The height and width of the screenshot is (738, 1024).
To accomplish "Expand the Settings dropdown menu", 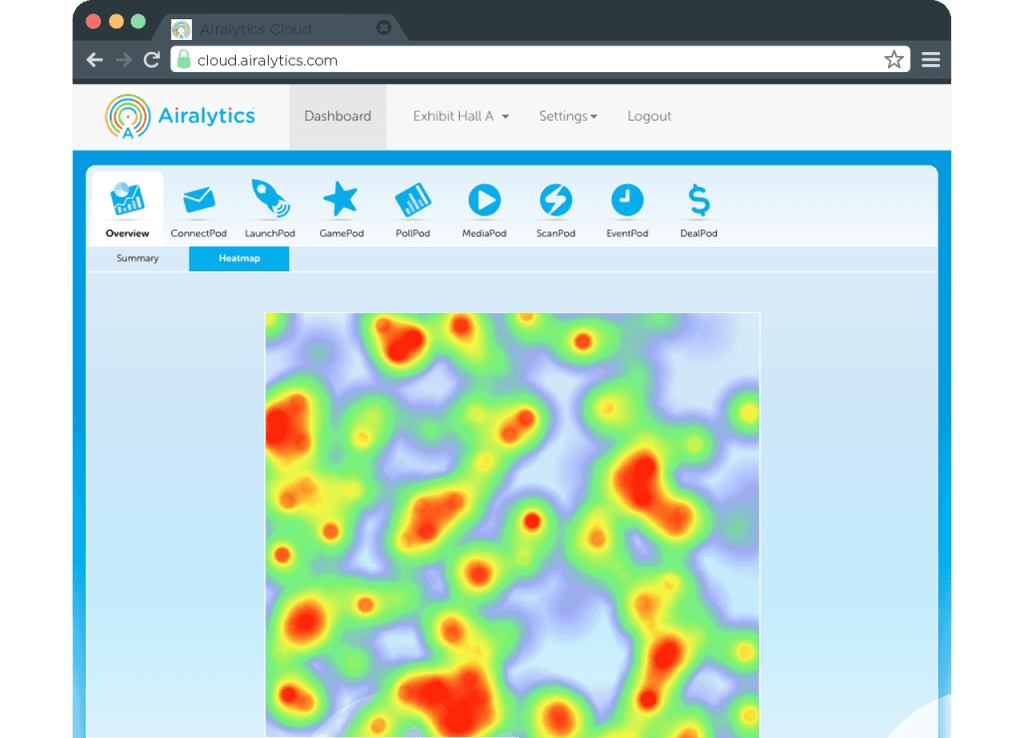I will pos(568,116).
